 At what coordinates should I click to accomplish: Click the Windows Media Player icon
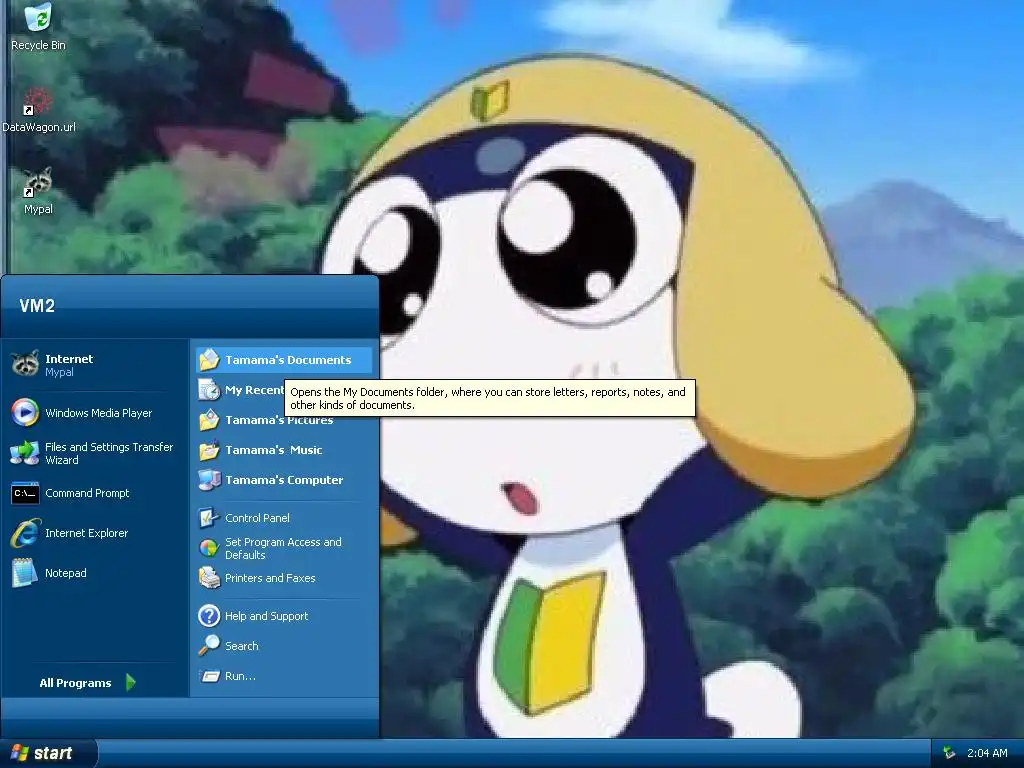25,413
